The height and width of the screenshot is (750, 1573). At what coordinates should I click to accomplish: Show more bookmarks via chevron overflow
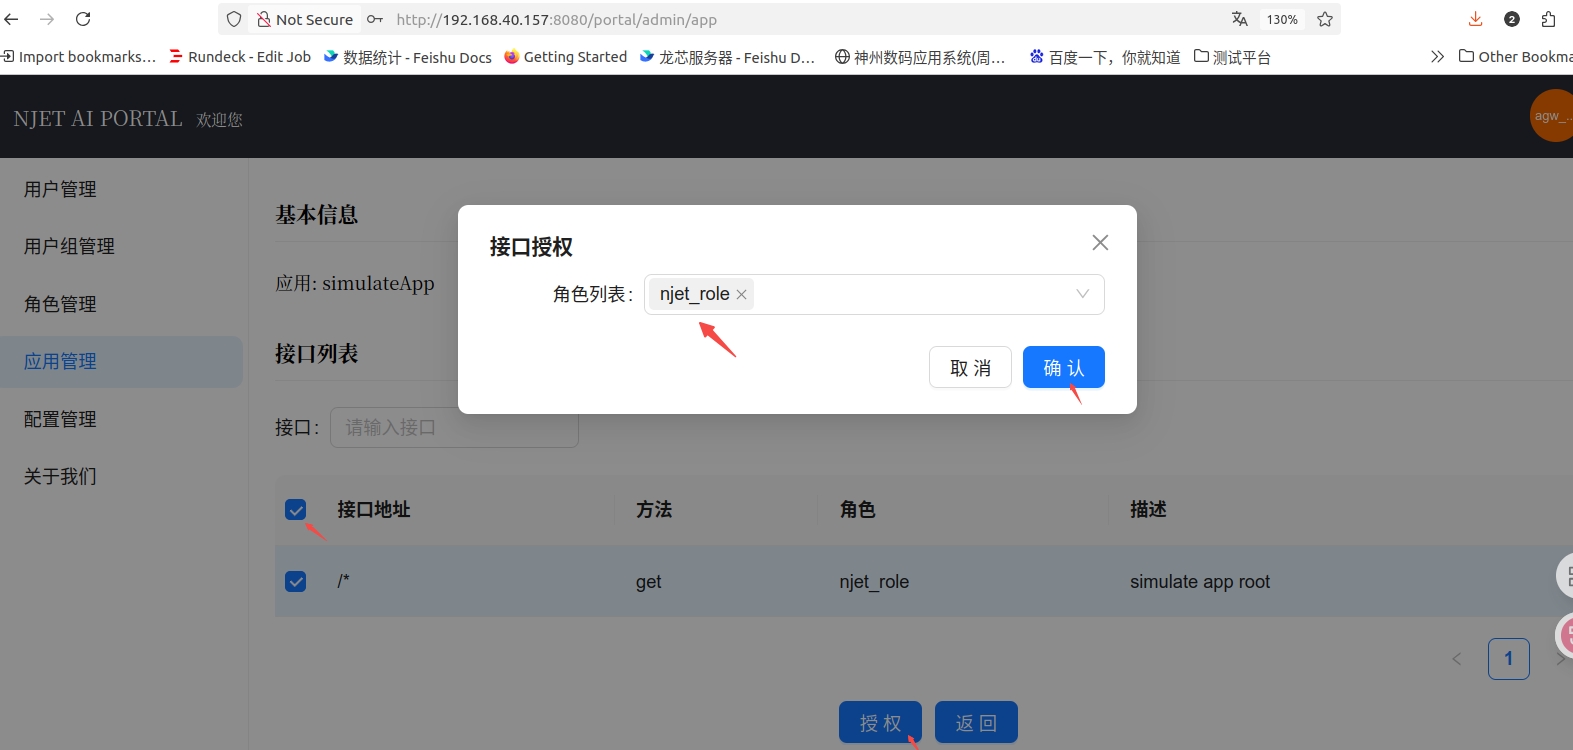[x=1437, y=57]
